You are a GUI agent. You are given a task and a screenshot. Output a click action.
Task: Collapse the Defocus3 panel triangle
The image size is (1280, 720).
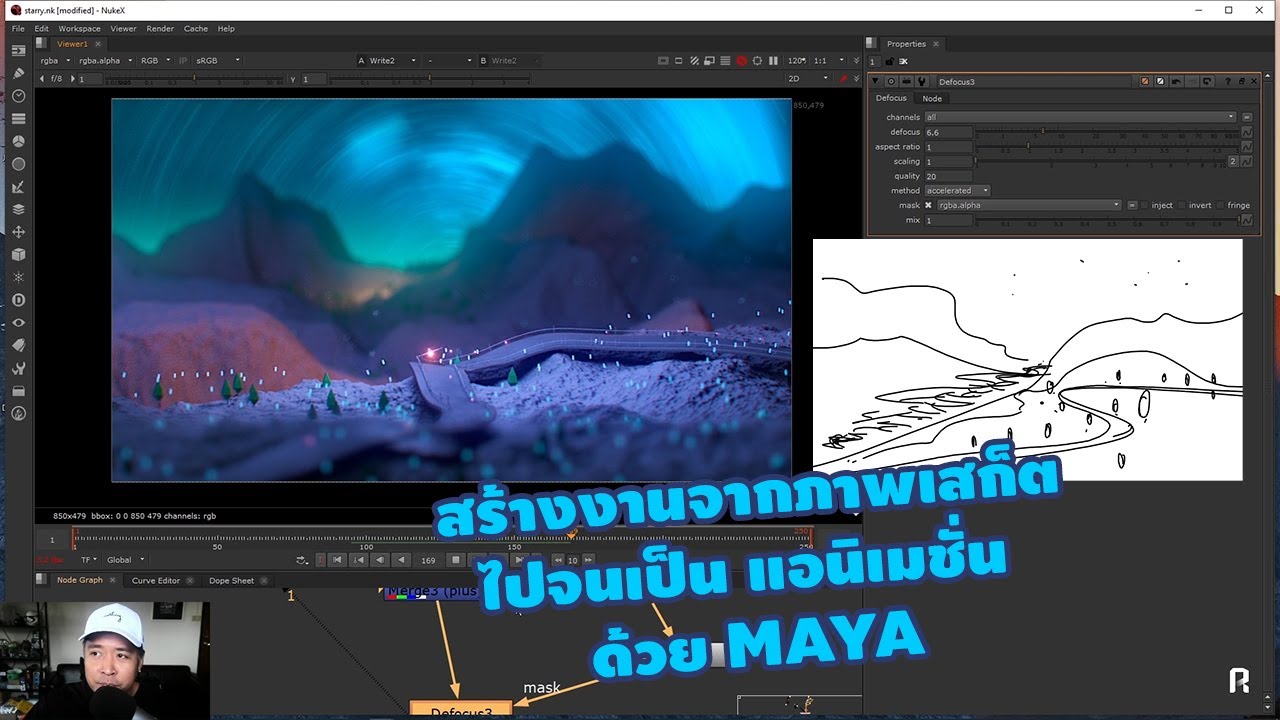click(x=875, y=81)
